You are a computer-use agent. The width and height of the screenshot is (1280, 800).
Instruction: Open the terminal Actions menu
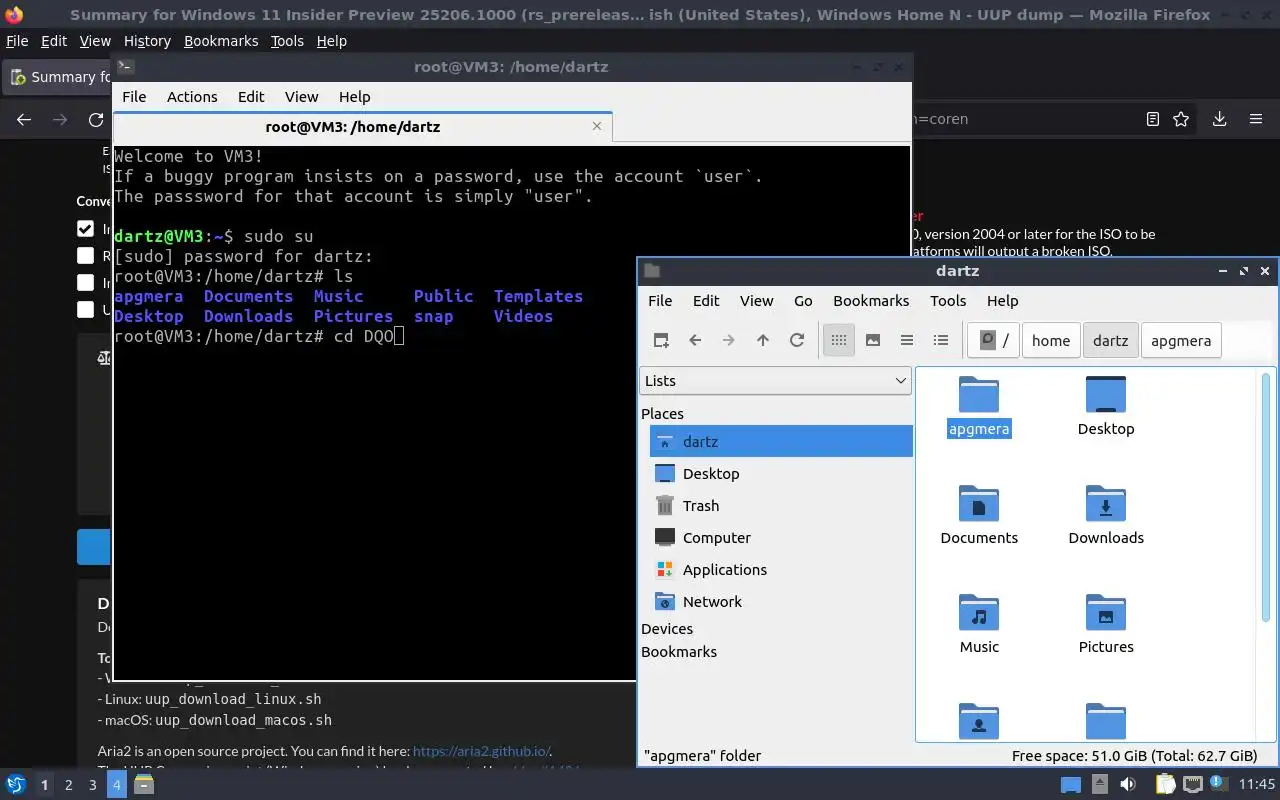tap(192, 96)
